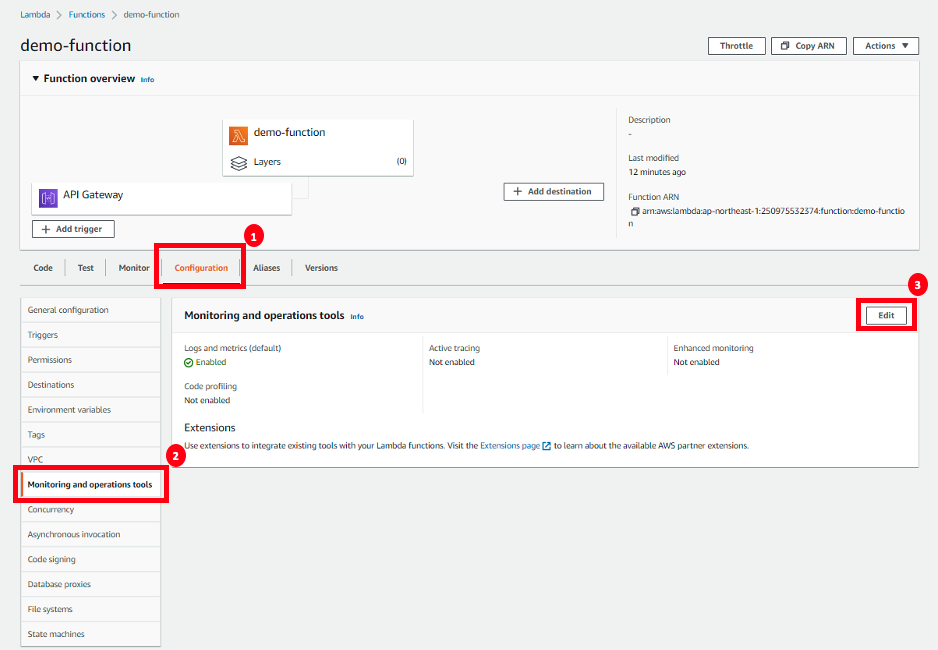Click the demo-function box in the diagram
Viewport: 938px width, 650px height.
(318, 148)
